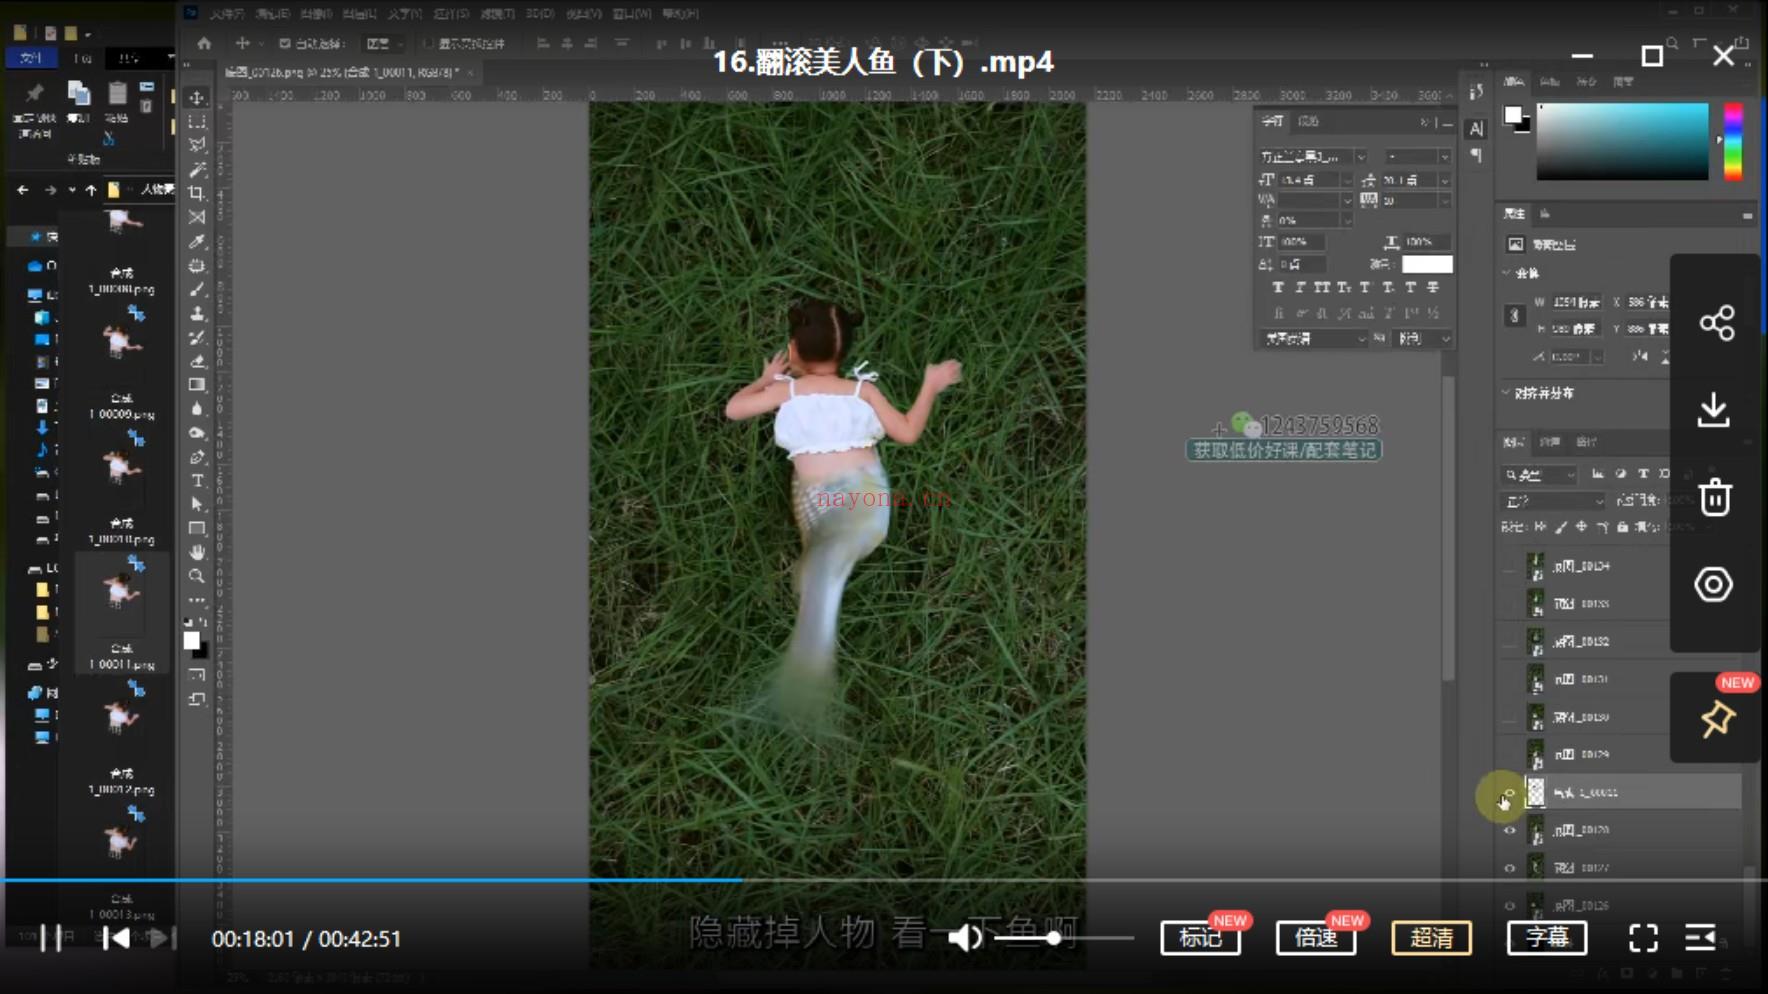Toggle Show Transform Controls checkbox
1768x994 pixels.
428,44
